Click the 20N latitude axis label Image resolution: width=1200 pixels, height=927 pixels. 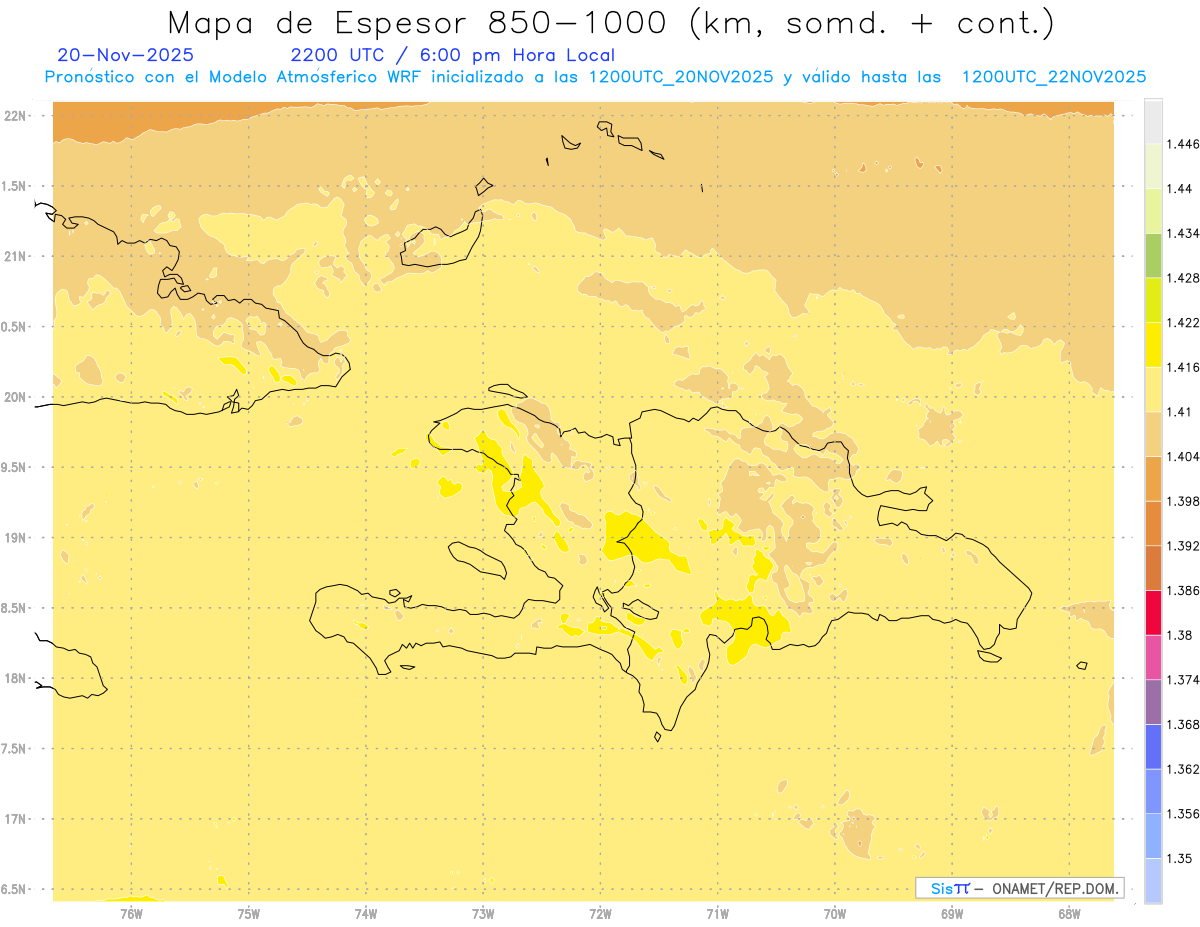(x=15, y=397)
